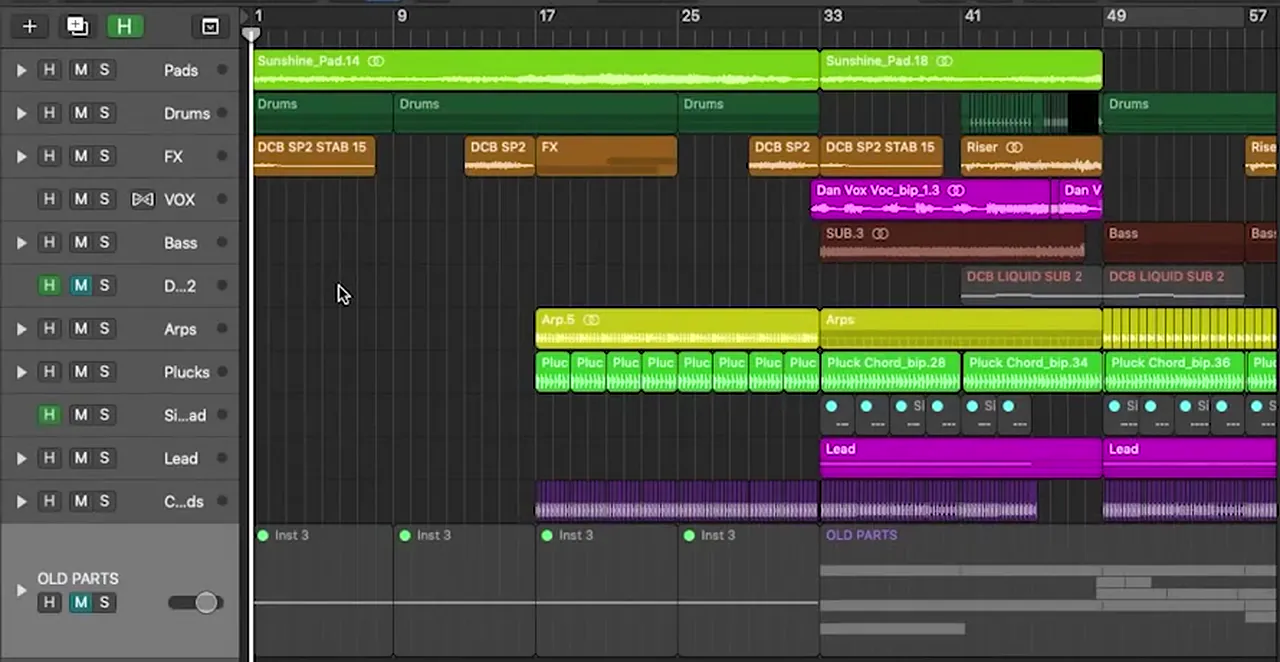Solo the OLD PARTS track

pos(104,602)
